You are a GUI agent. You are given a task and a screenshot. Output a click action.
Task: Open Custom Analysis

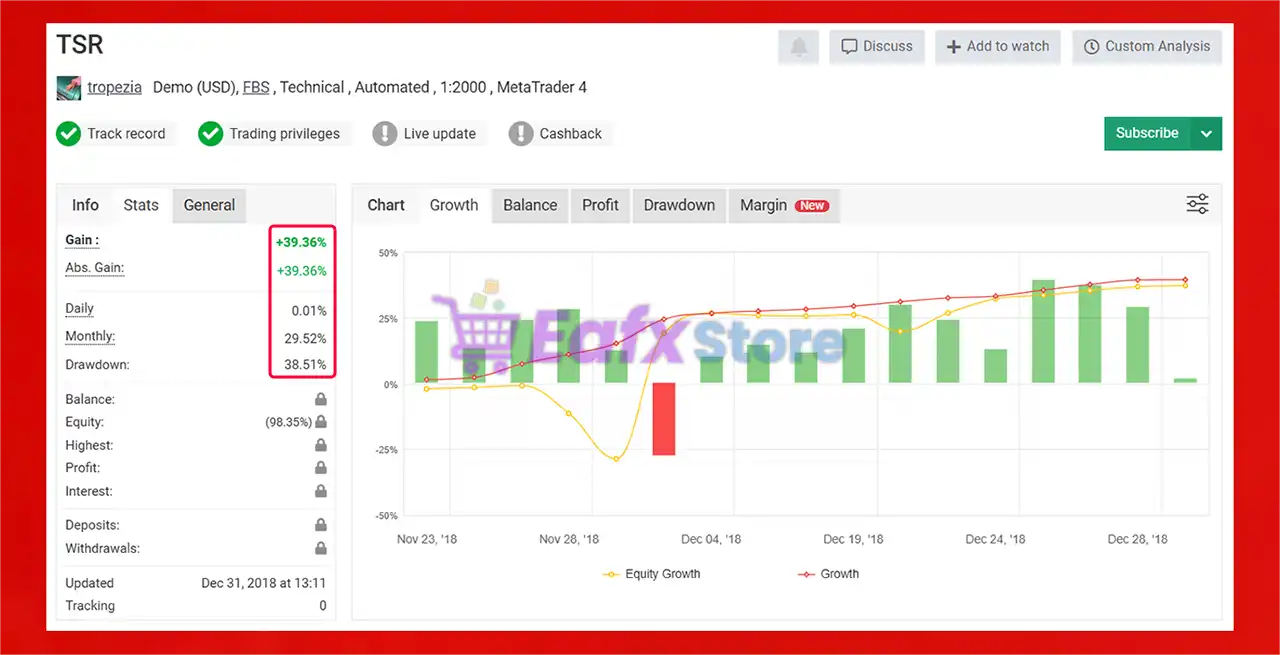point(1147,47)
